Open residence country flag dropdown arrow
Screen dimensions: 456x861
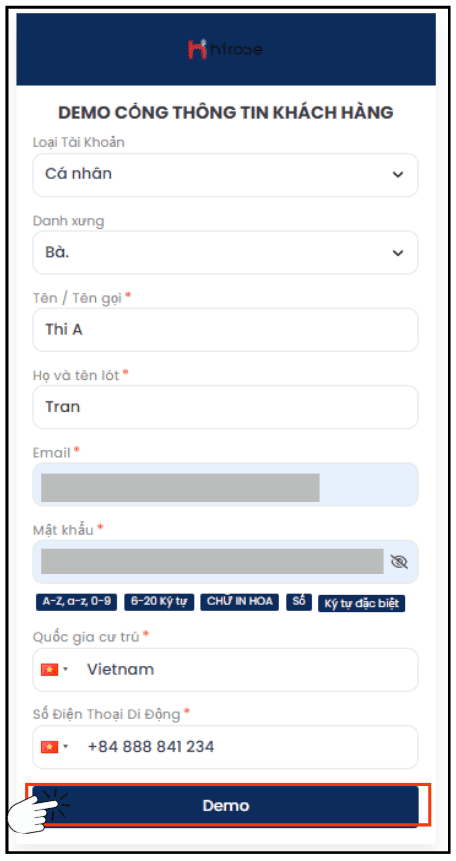coord(66,670)
